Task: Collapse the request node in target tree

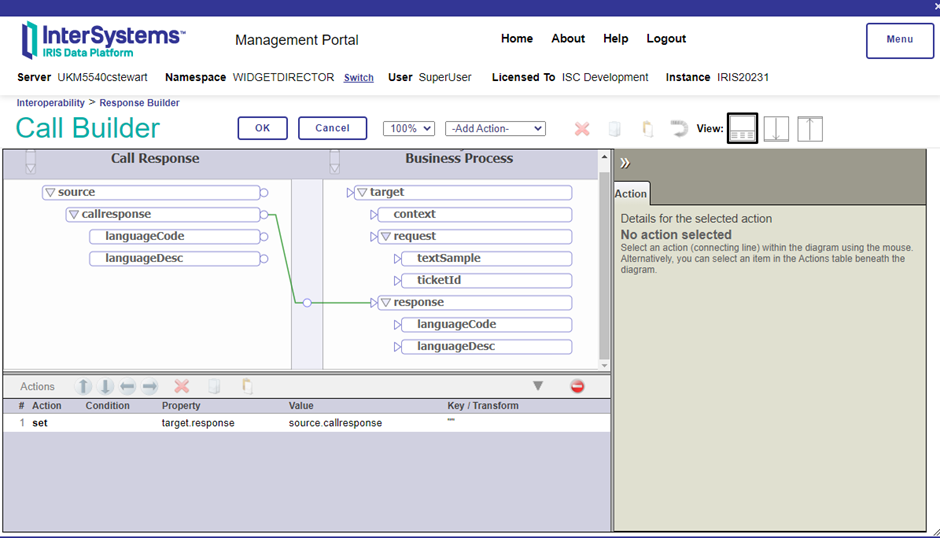Action: tap(385, 237)
